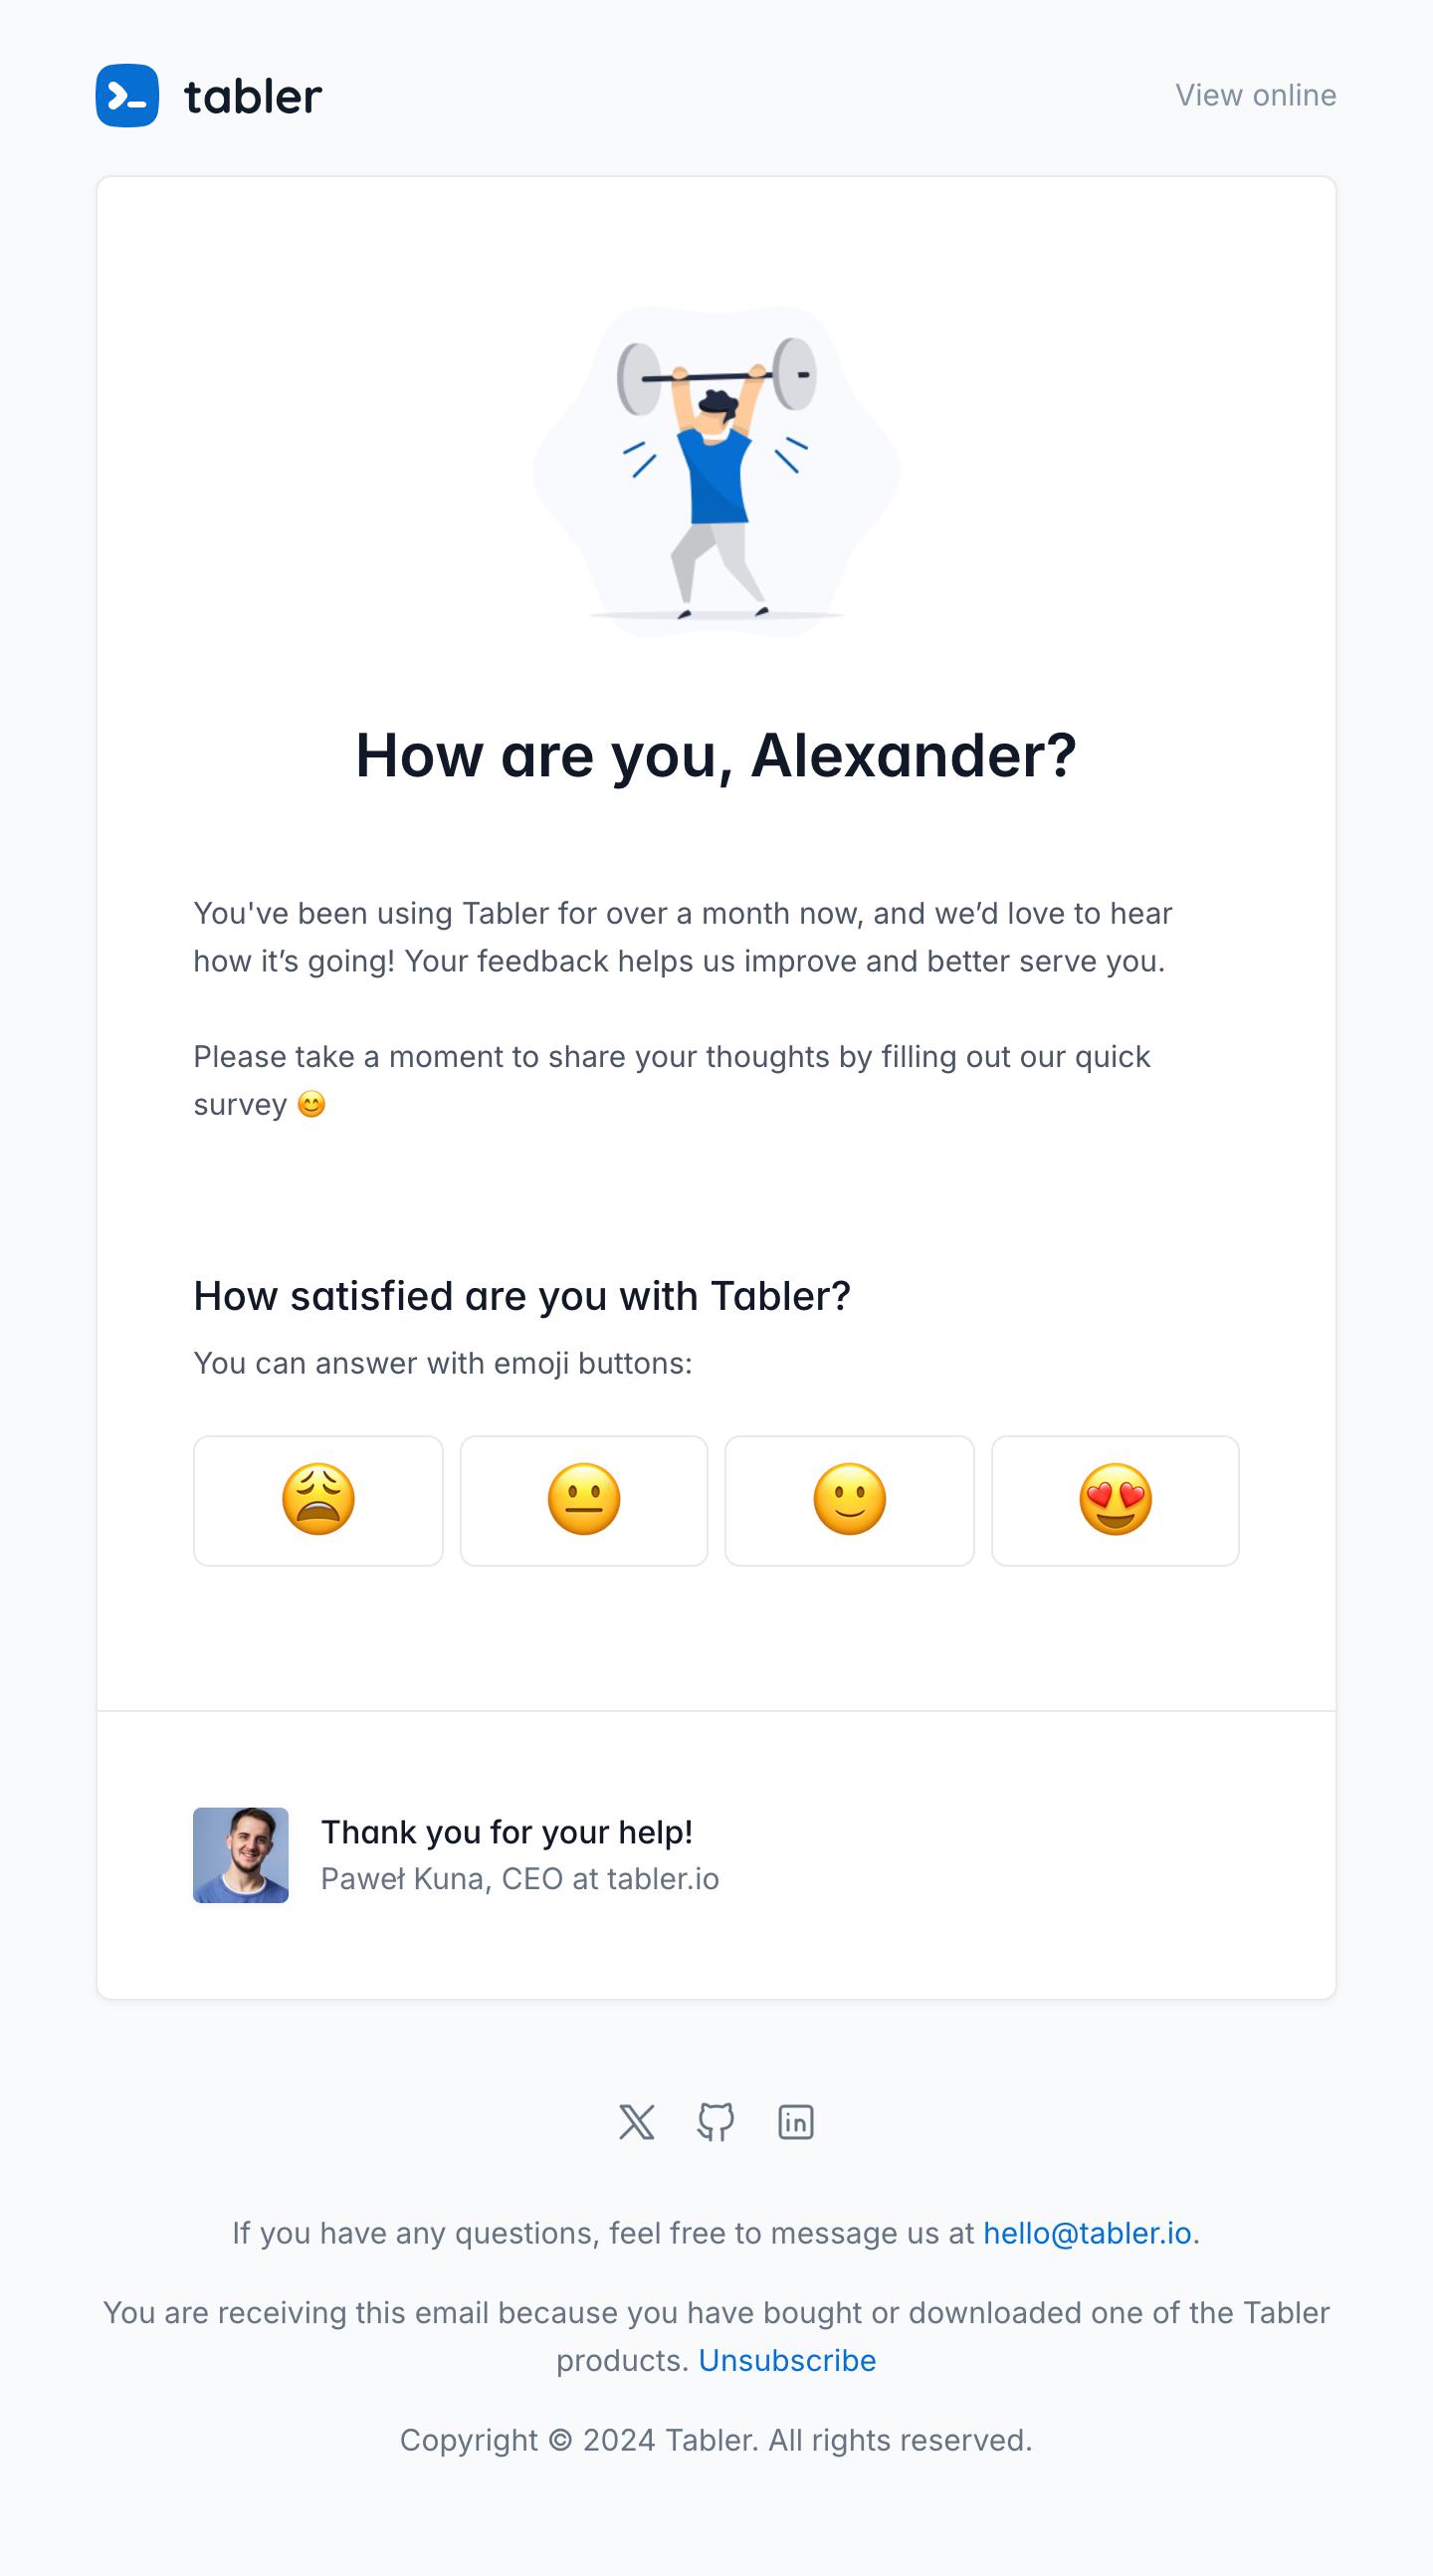Viewport: 1433px width, 2576px height.
Task: Click the Unsubscribe link
Action: click(x=787, y=2360)
